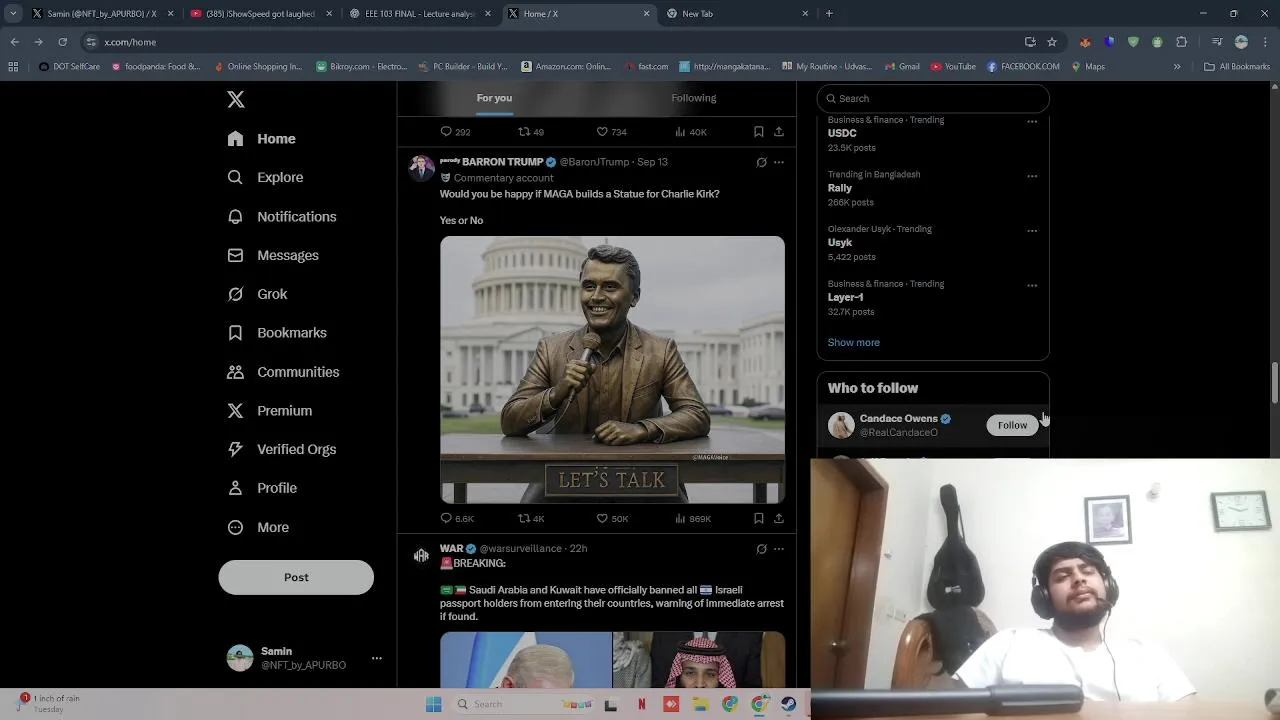Viewport: 1280px width, 720px height.
Task: Open Communities in the sidebar
Action: pyautogui.click(x=283, y=372)
